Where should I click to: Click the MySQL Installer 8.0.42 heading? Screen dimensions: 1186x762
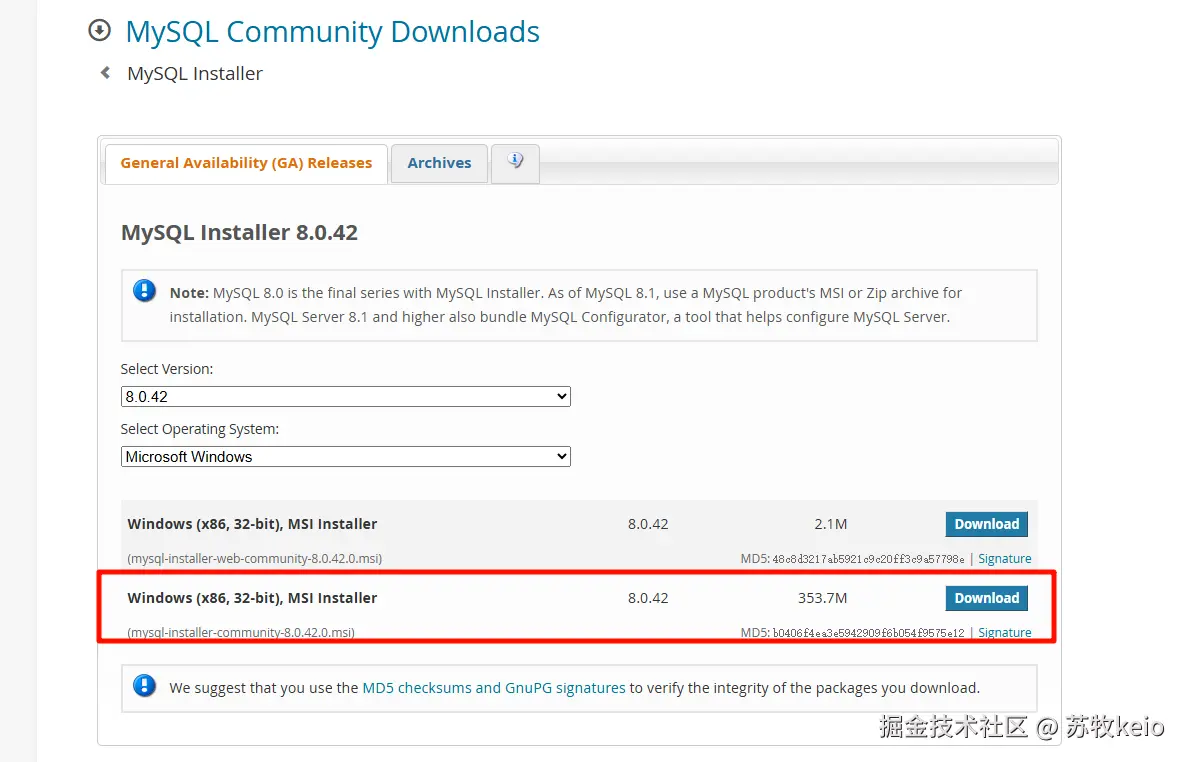click(x=239, y=232)
